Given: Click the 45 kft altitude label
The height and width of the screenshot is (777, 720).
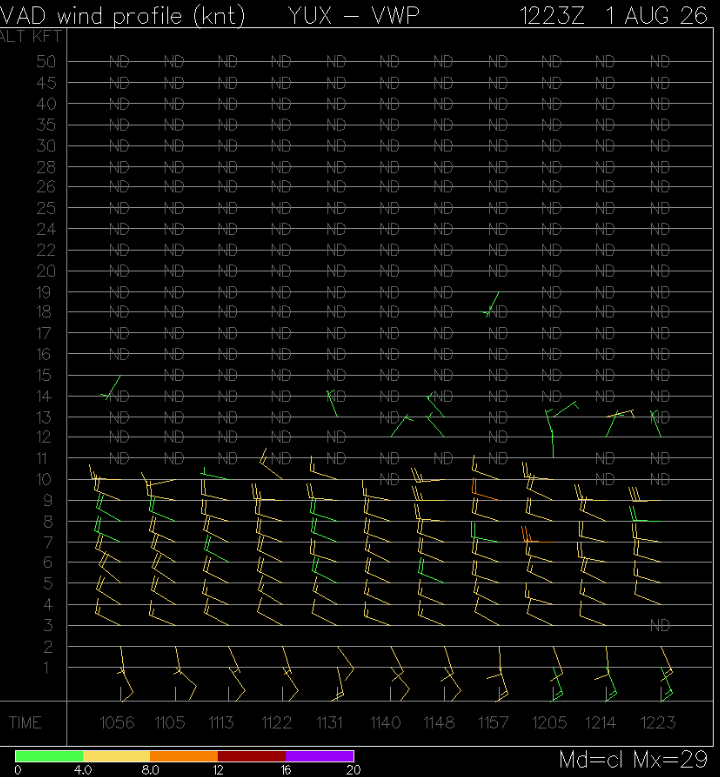Looking at the screenshot, I should pos(46,83).
